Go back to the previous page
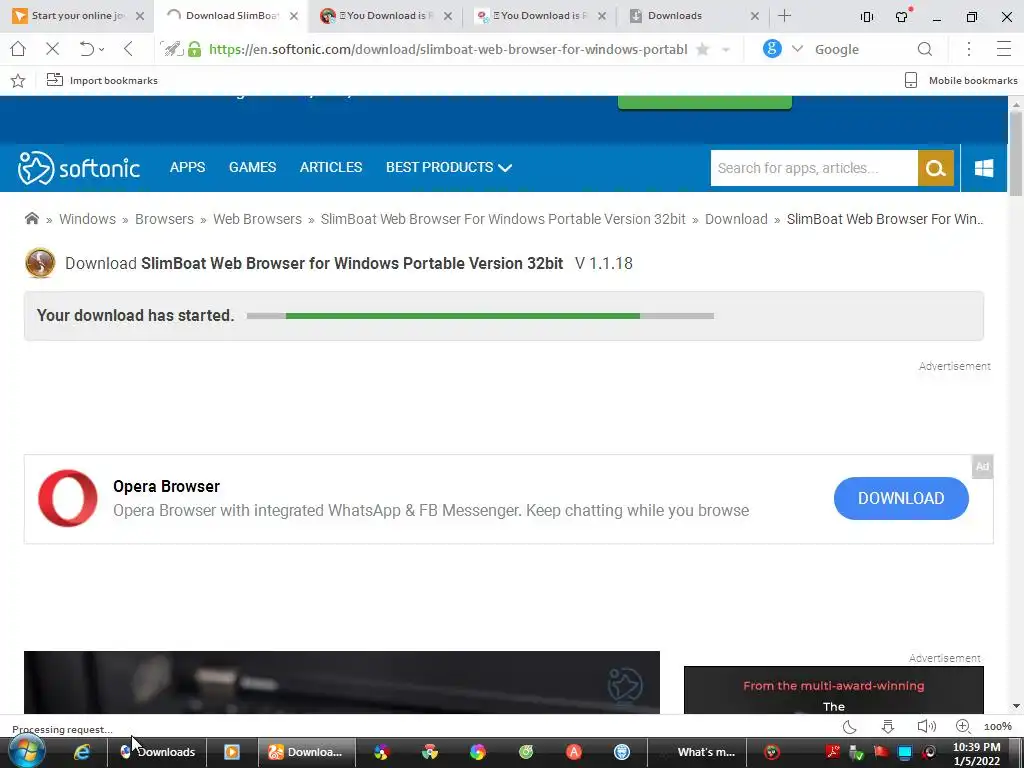 coord(128,49)
